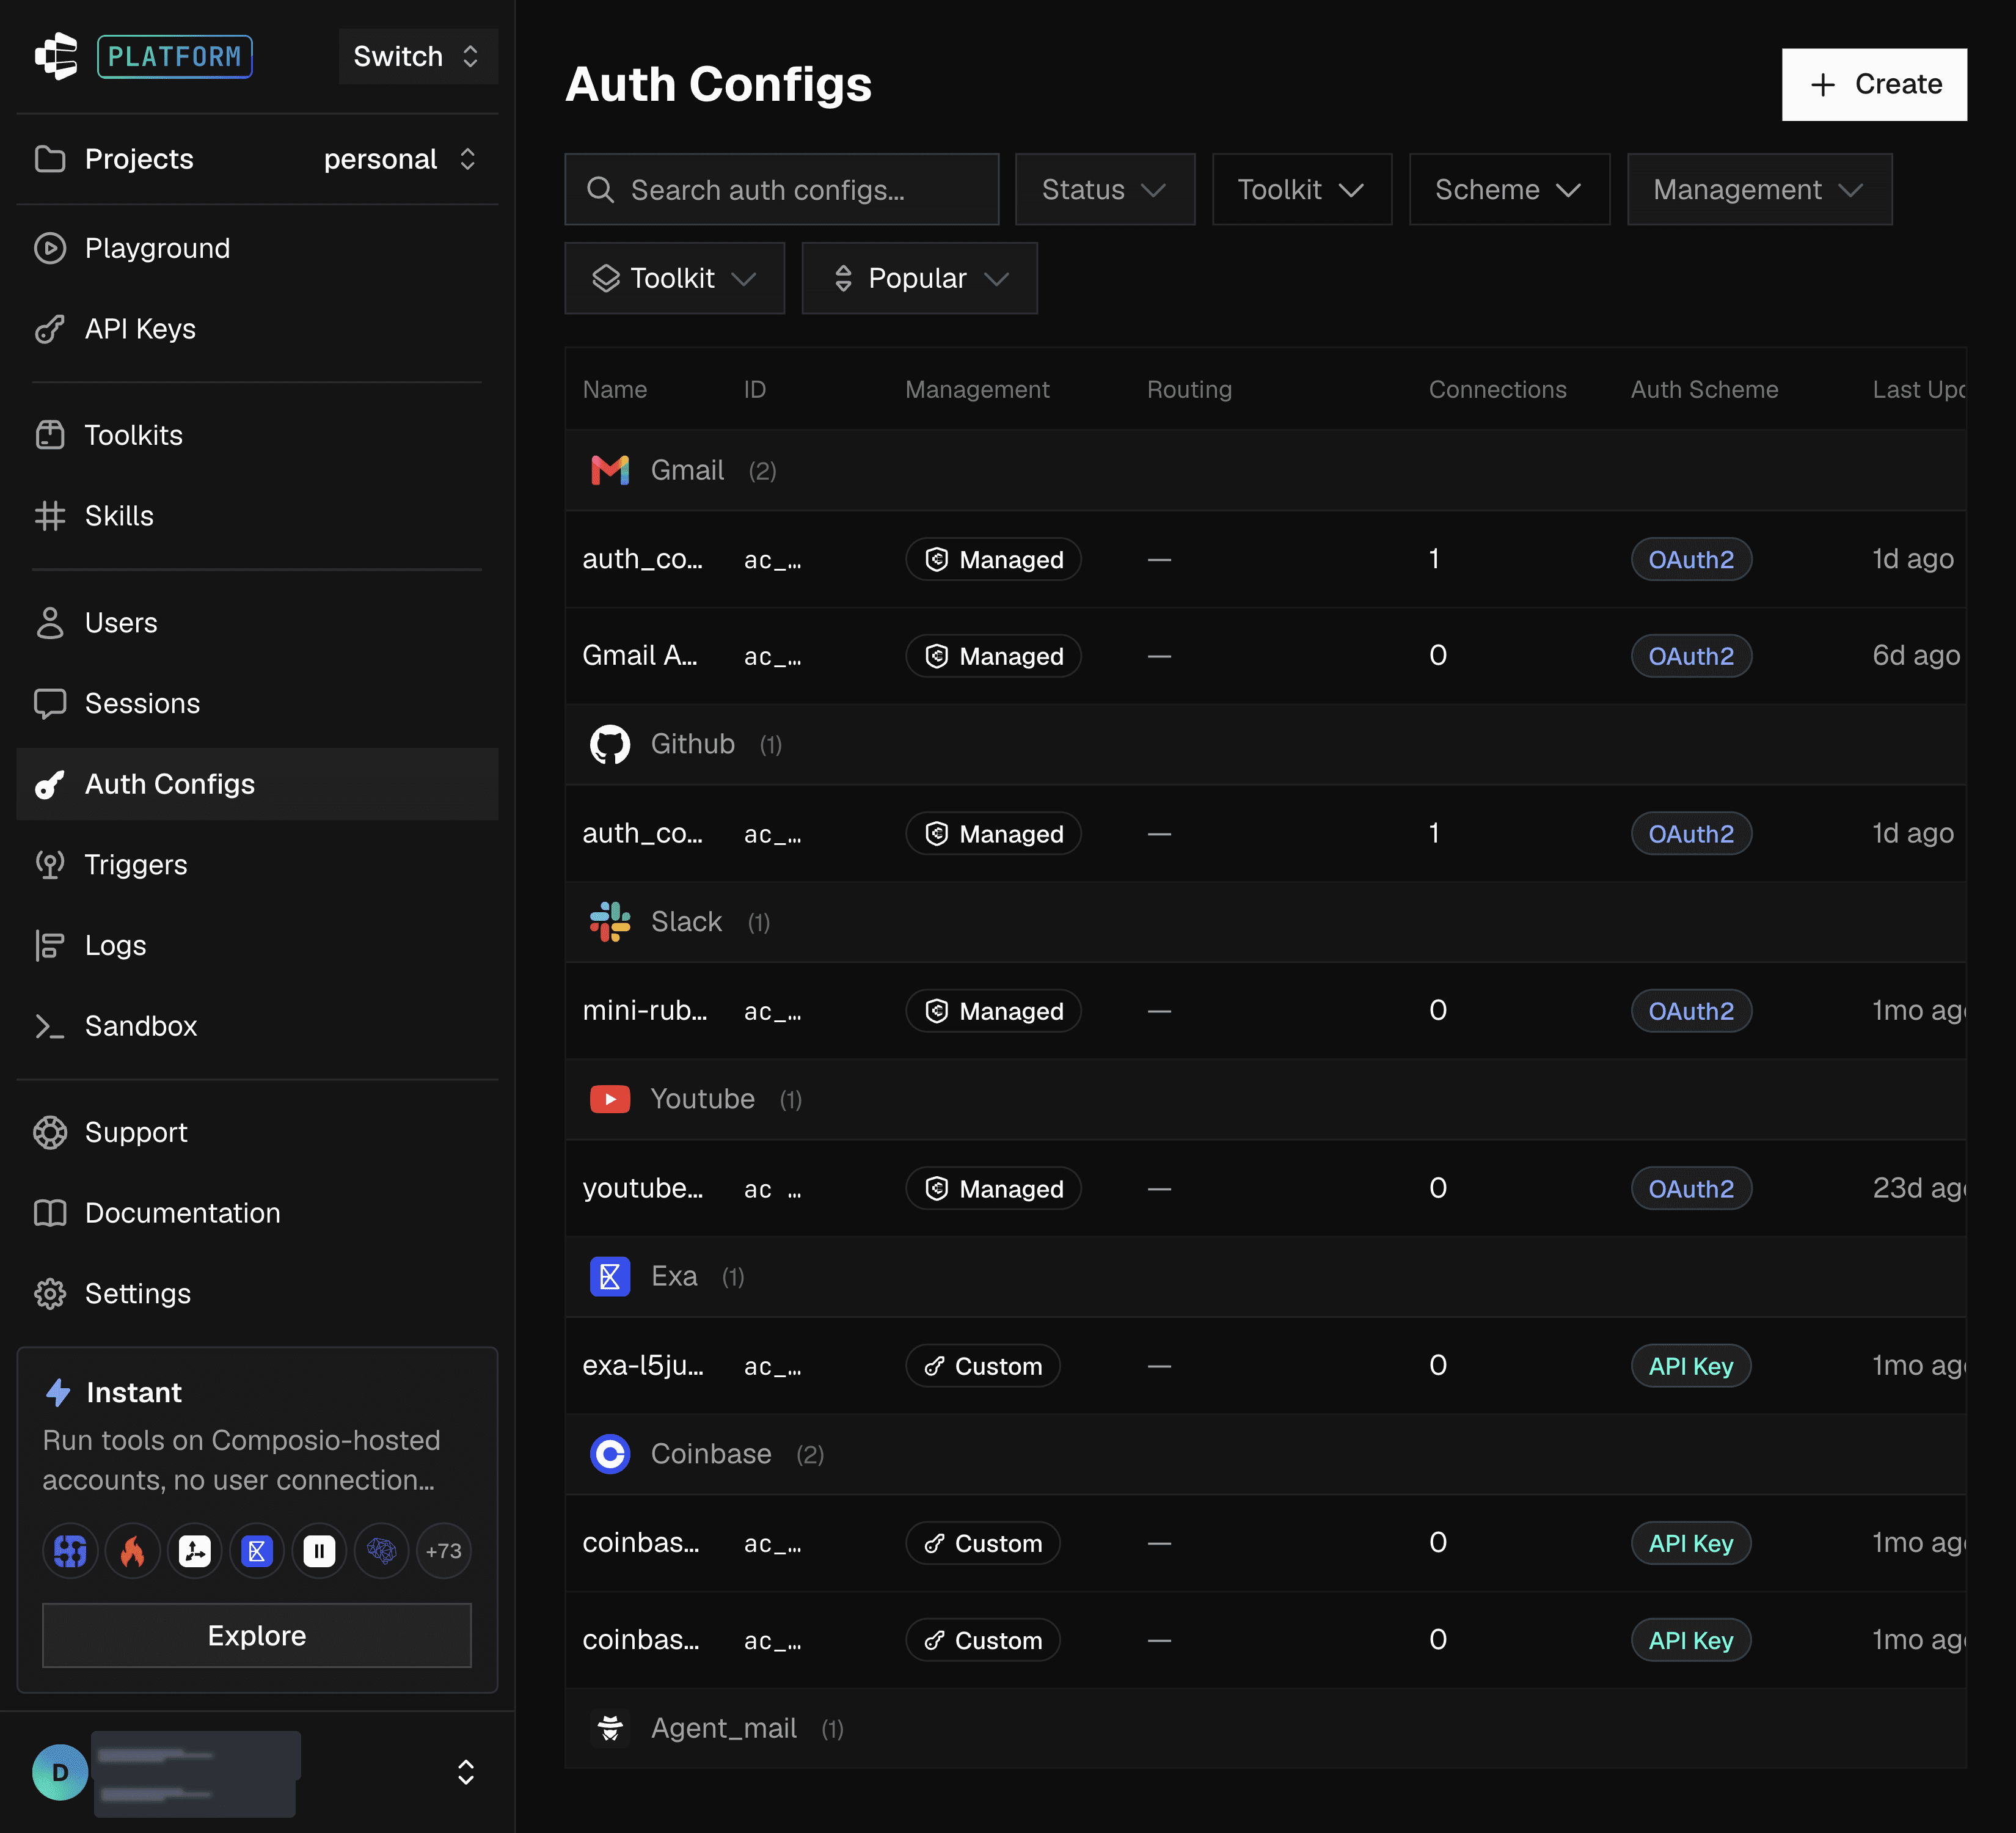
Task: Expand the personal project selector
Action: coord(400,159)
